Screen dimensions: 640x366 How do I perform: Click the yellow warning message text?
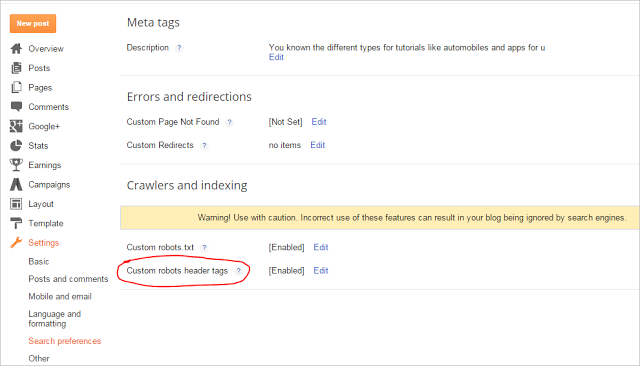pos(411,218)
